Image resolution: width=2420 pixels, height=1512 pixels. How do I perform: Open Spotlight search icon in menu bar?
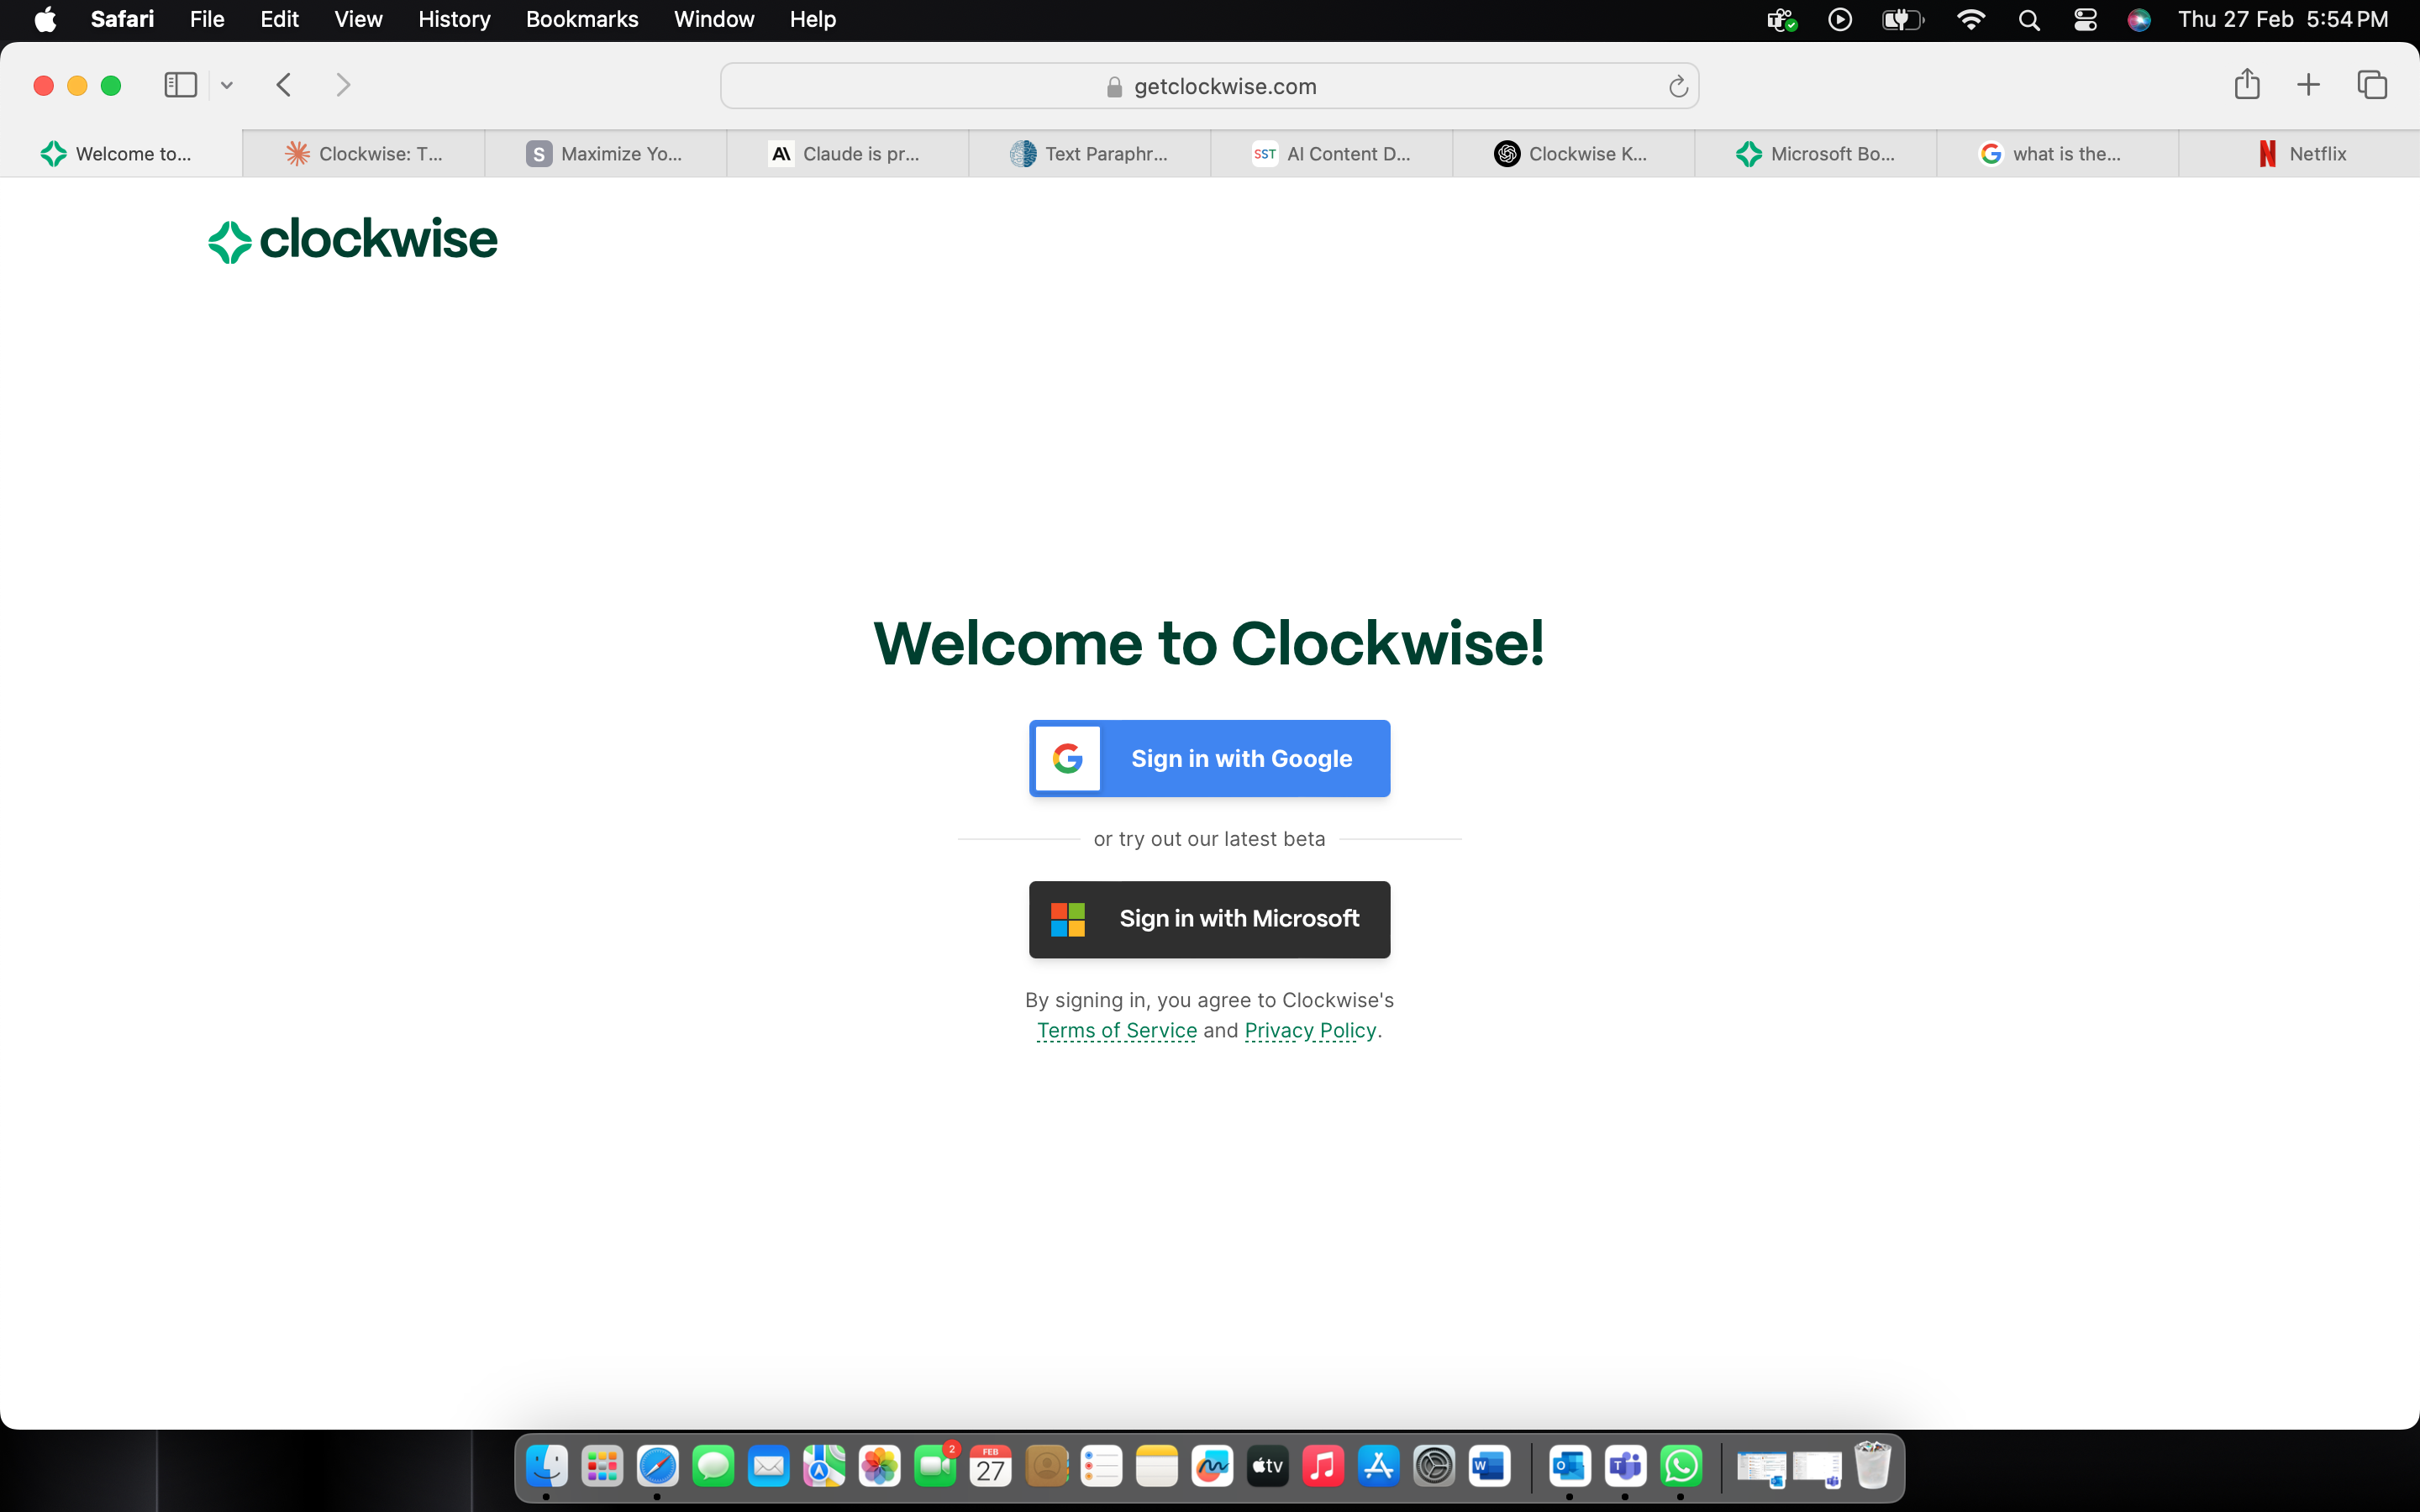coord(2029,20)
